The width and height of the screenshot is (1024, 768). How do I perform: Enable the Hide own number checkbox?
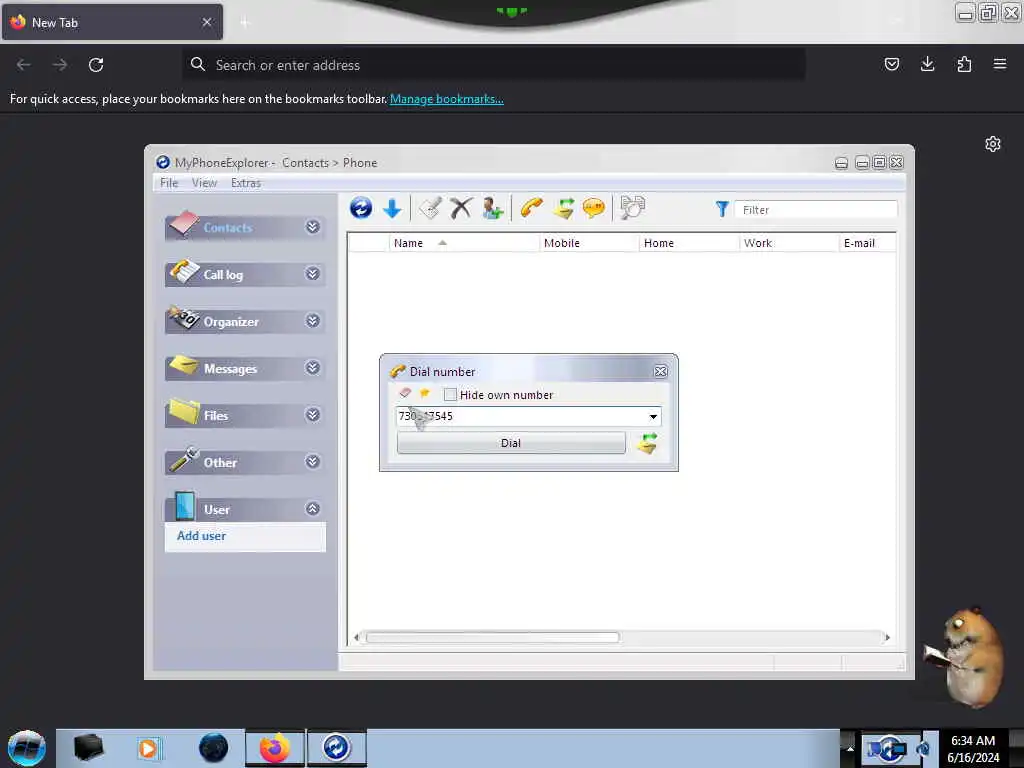point(450,394)
